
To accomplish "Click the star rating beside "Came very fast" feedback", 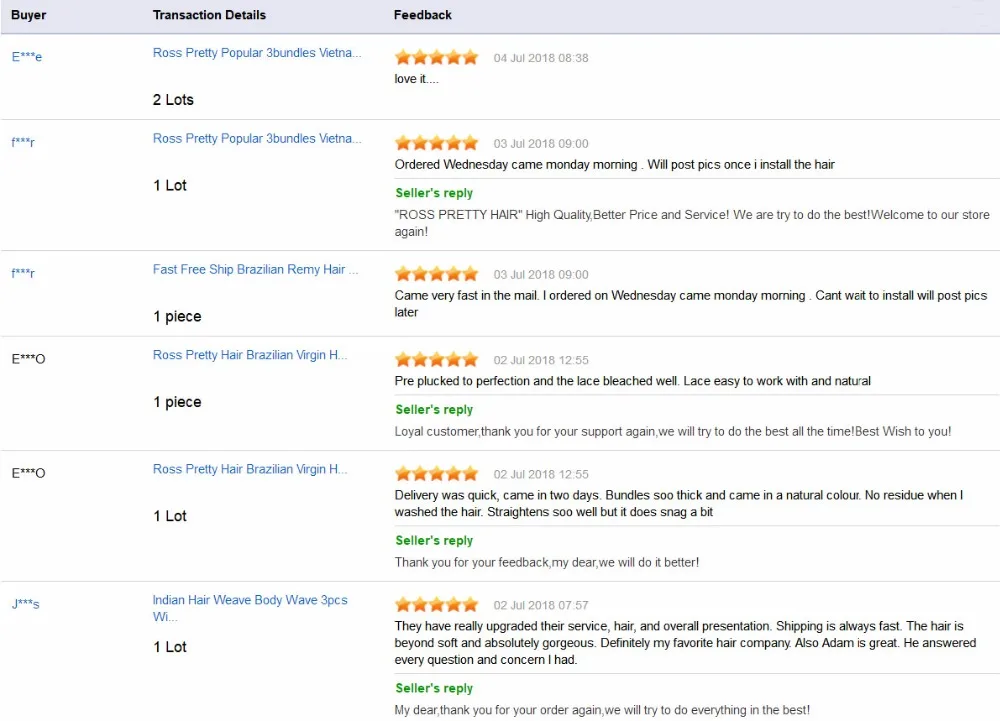I will (x=437, y=273).
